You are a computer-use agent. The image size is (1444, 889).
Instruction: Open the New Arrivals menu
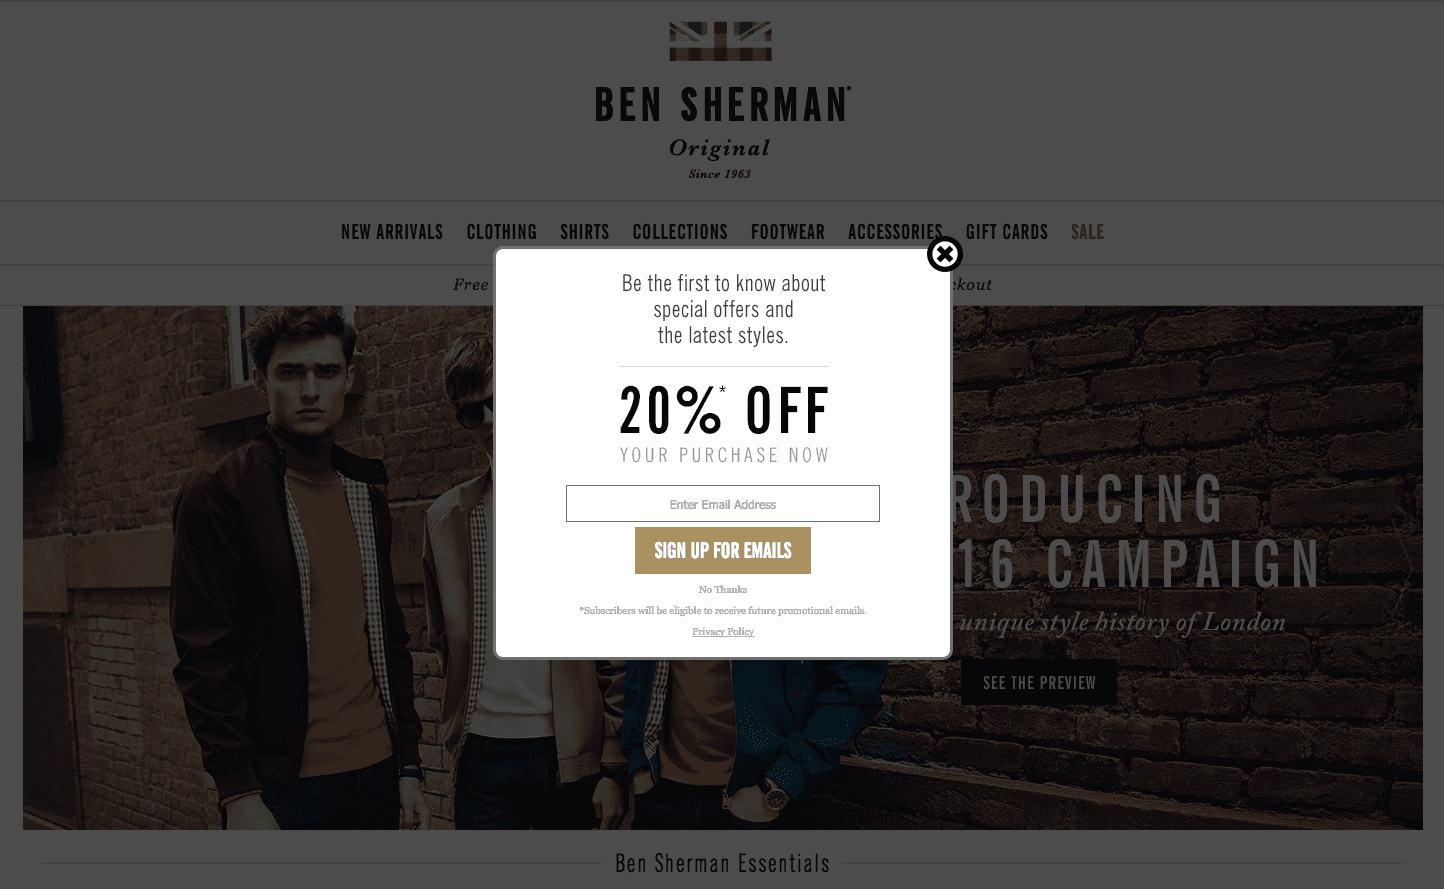coord(391,232)
